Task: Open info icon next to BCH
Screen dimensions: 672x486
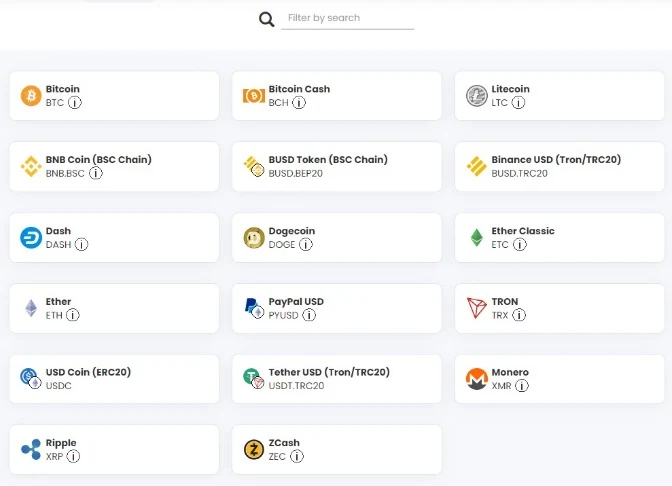Action: (299, 103)
